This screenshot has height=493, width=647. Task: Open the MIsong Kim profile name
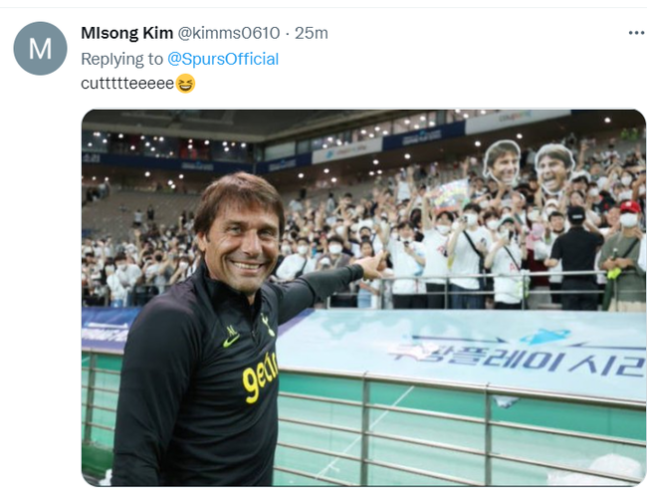(x=127, y=33)
